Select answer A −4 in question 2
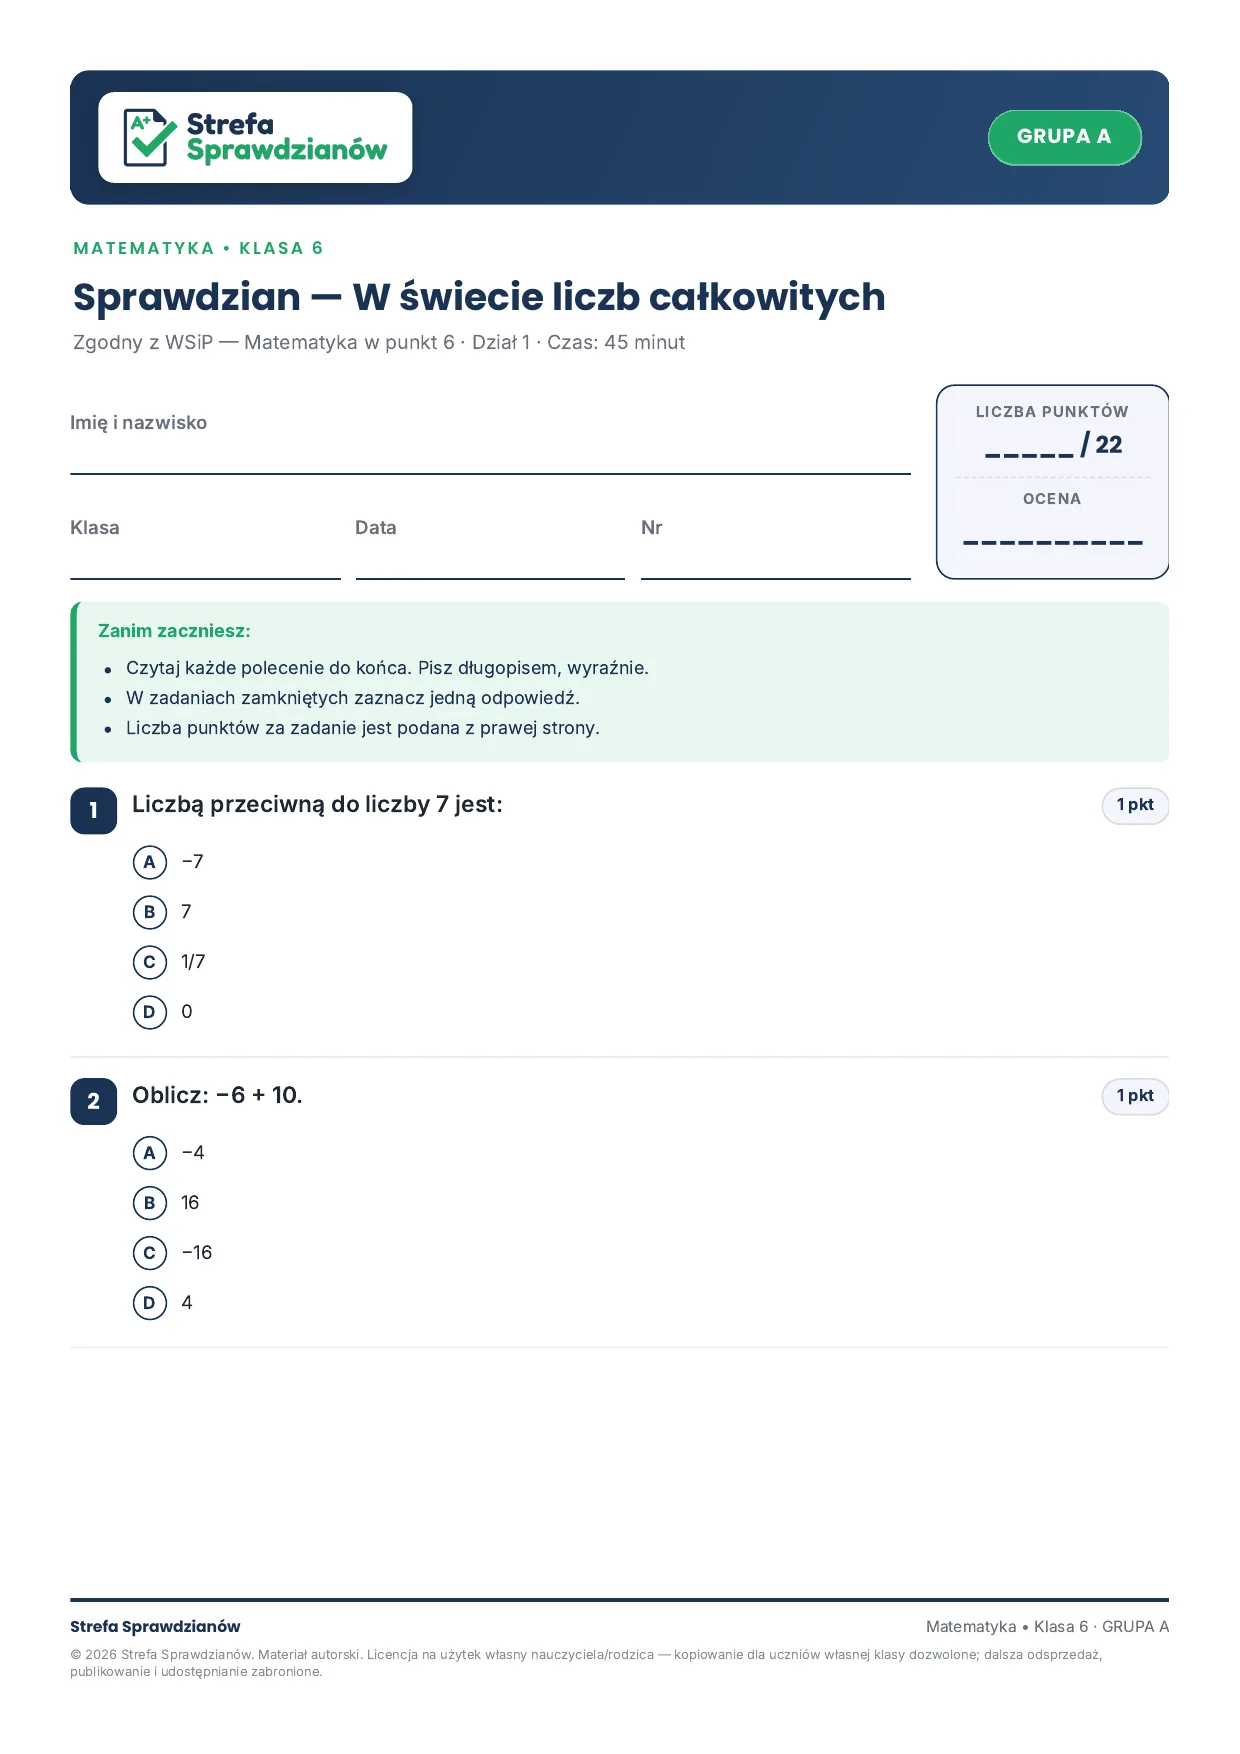This screenshot has height=1754, width=1240. tap(150, 1153)
